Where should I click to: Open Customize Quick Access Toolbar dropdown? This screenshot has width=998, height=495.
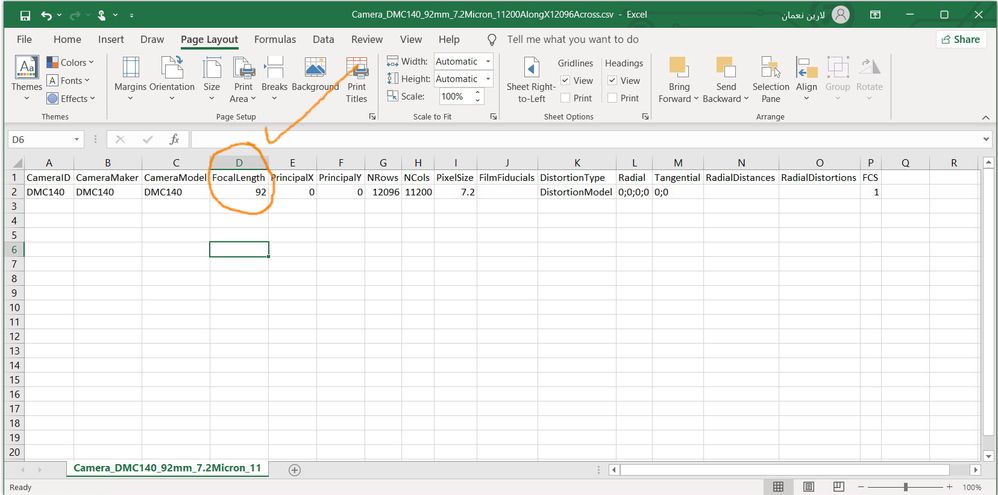132,15
